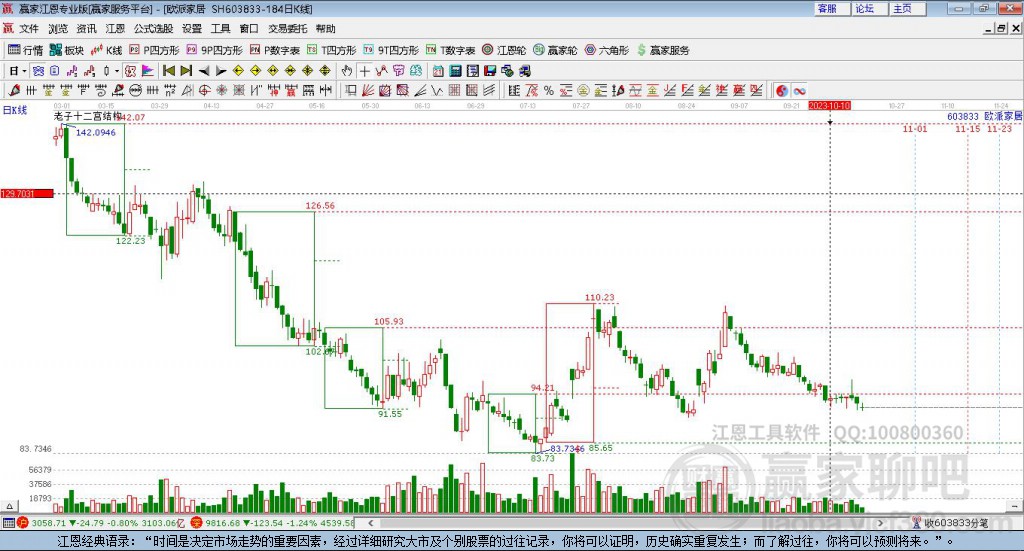
Task: Restore the inner chart window using the MDI restore button
Action: 1001,29
